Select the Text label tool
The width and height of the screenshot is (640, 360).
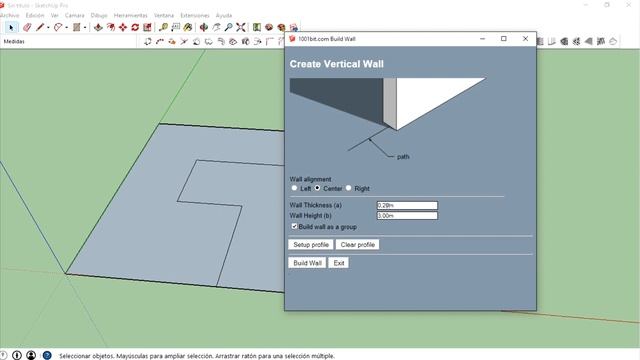[176, 27]
